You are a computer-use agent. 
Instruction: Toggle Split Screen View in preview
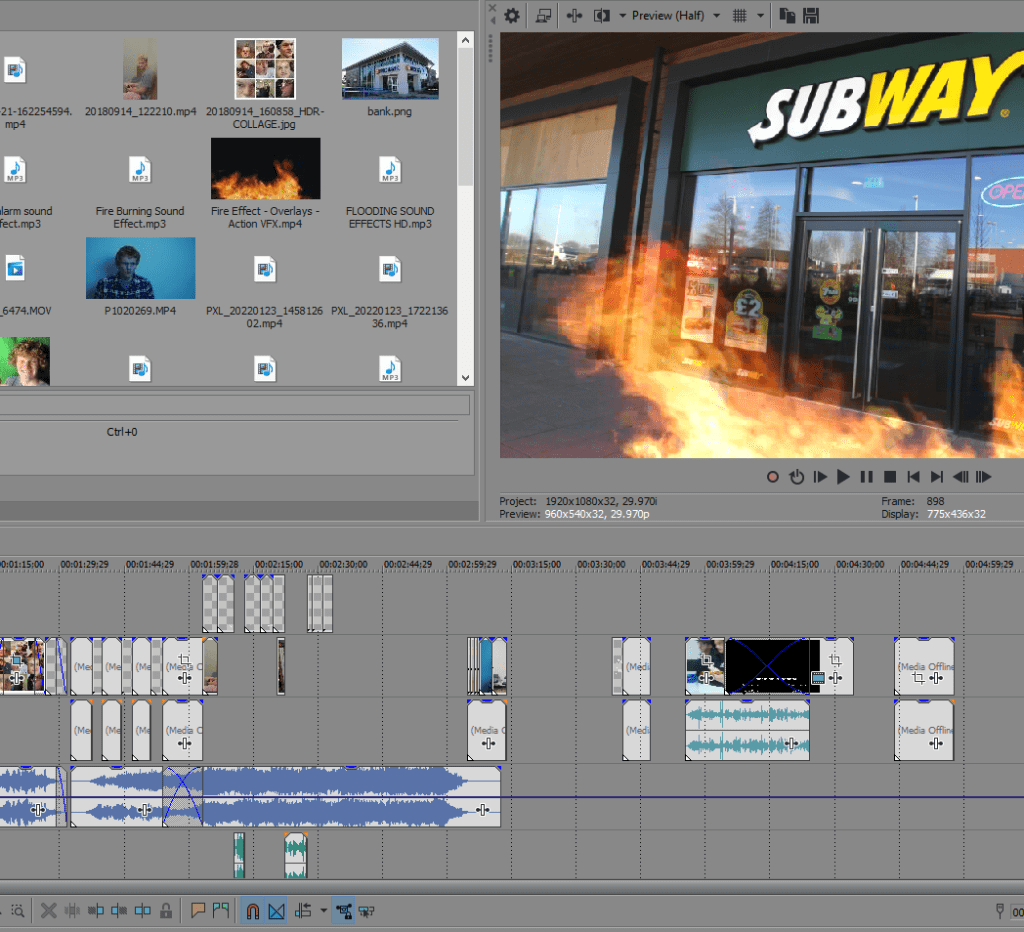click(x=602, y=15)
